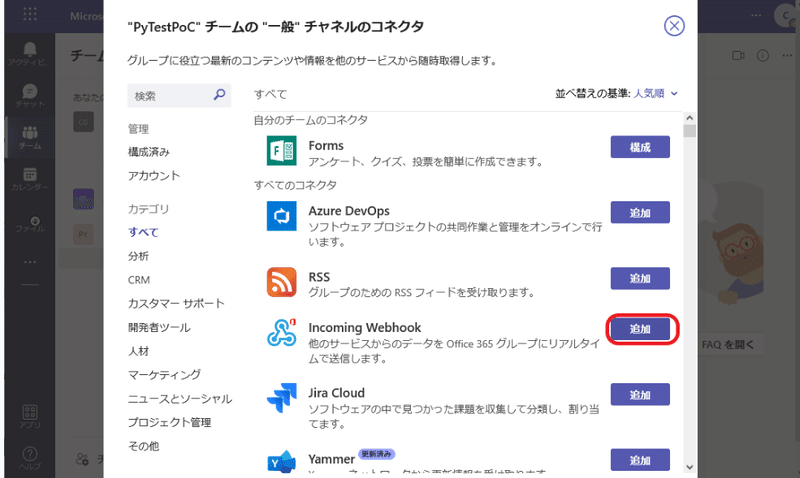Viewport: 800px width, 478px height.
Task: Click the connector list scrollbar thumb
Action: (x=689, y=131)
